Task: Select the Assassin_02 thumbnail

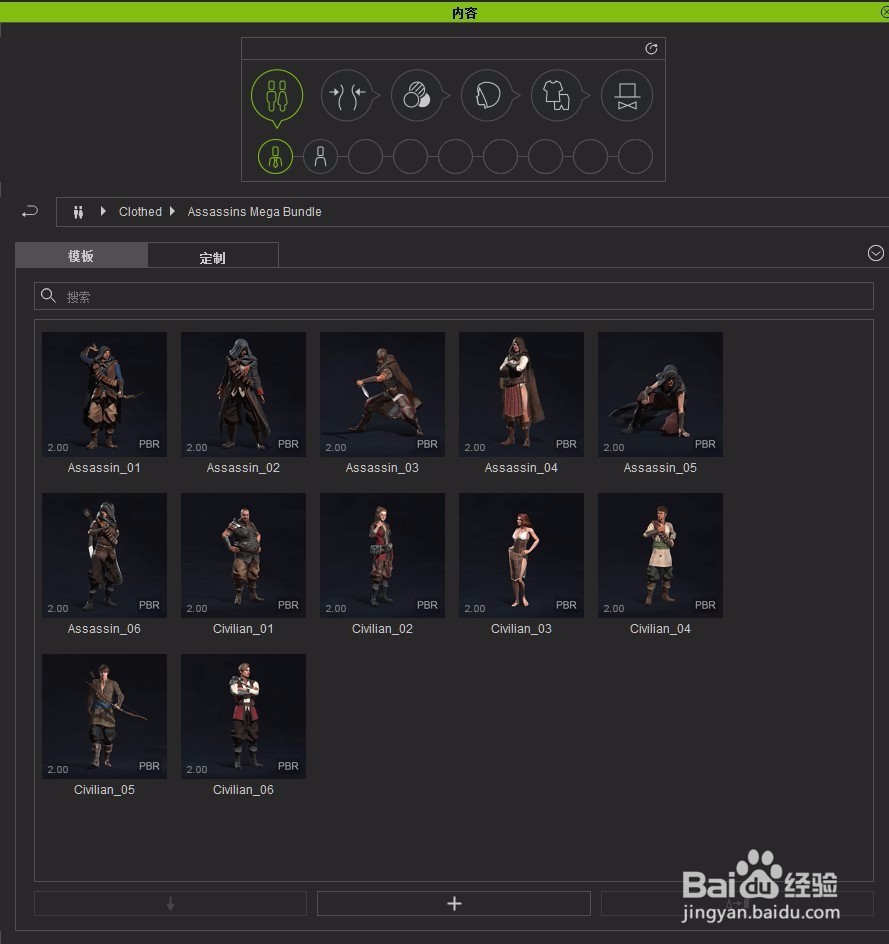Action: click(243, 394)
